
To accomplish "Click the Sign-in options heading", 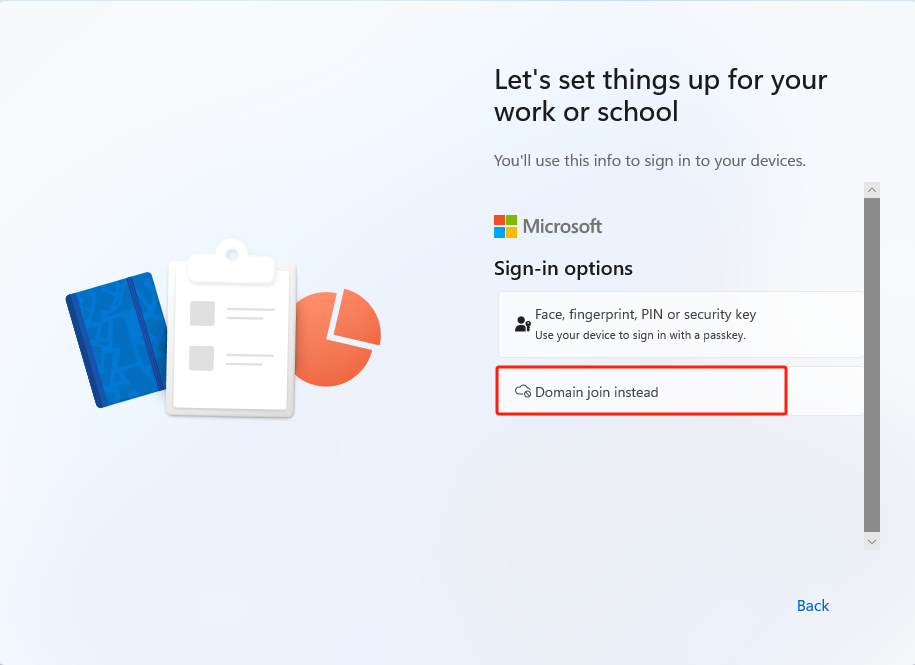I will point(563,268).
